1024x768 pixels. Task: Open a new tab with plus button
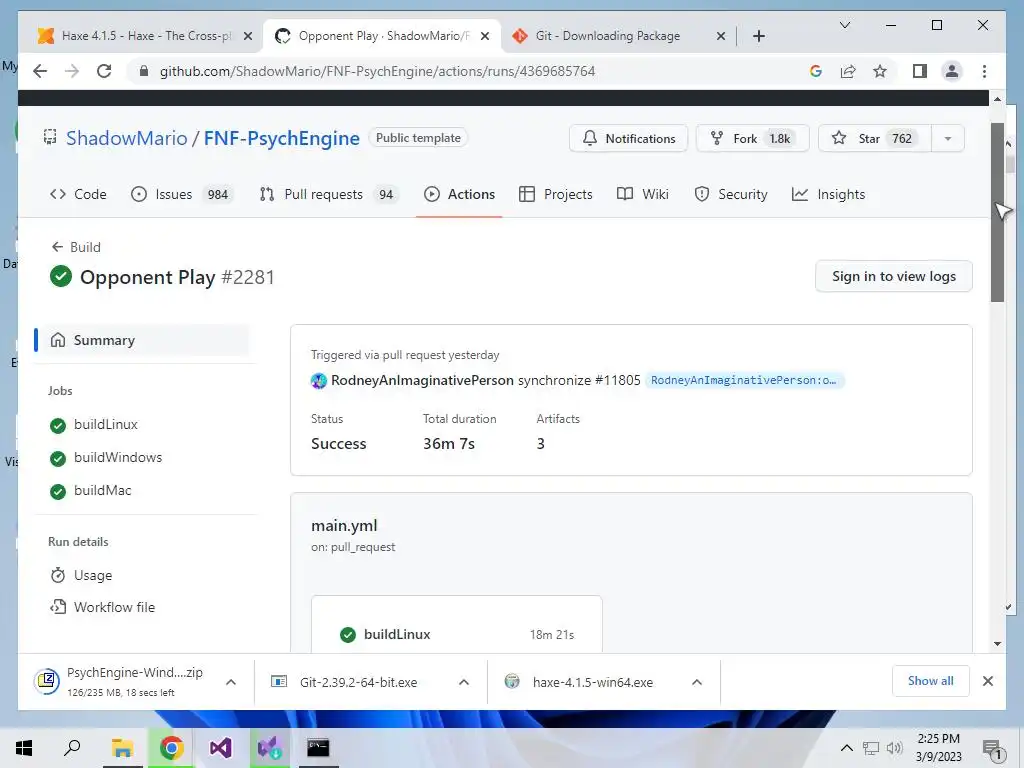click(758, 36)
